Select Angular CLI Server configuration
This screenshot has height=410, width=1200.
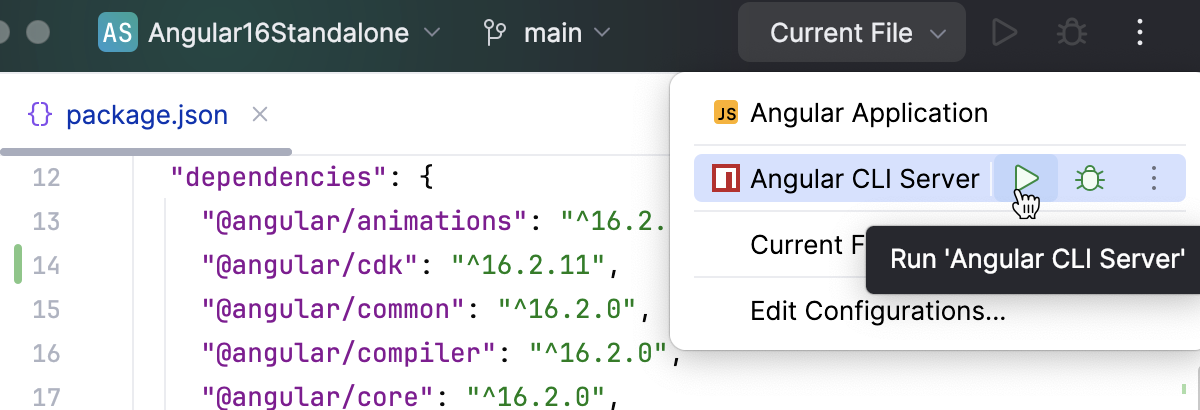tap(864, 179)
